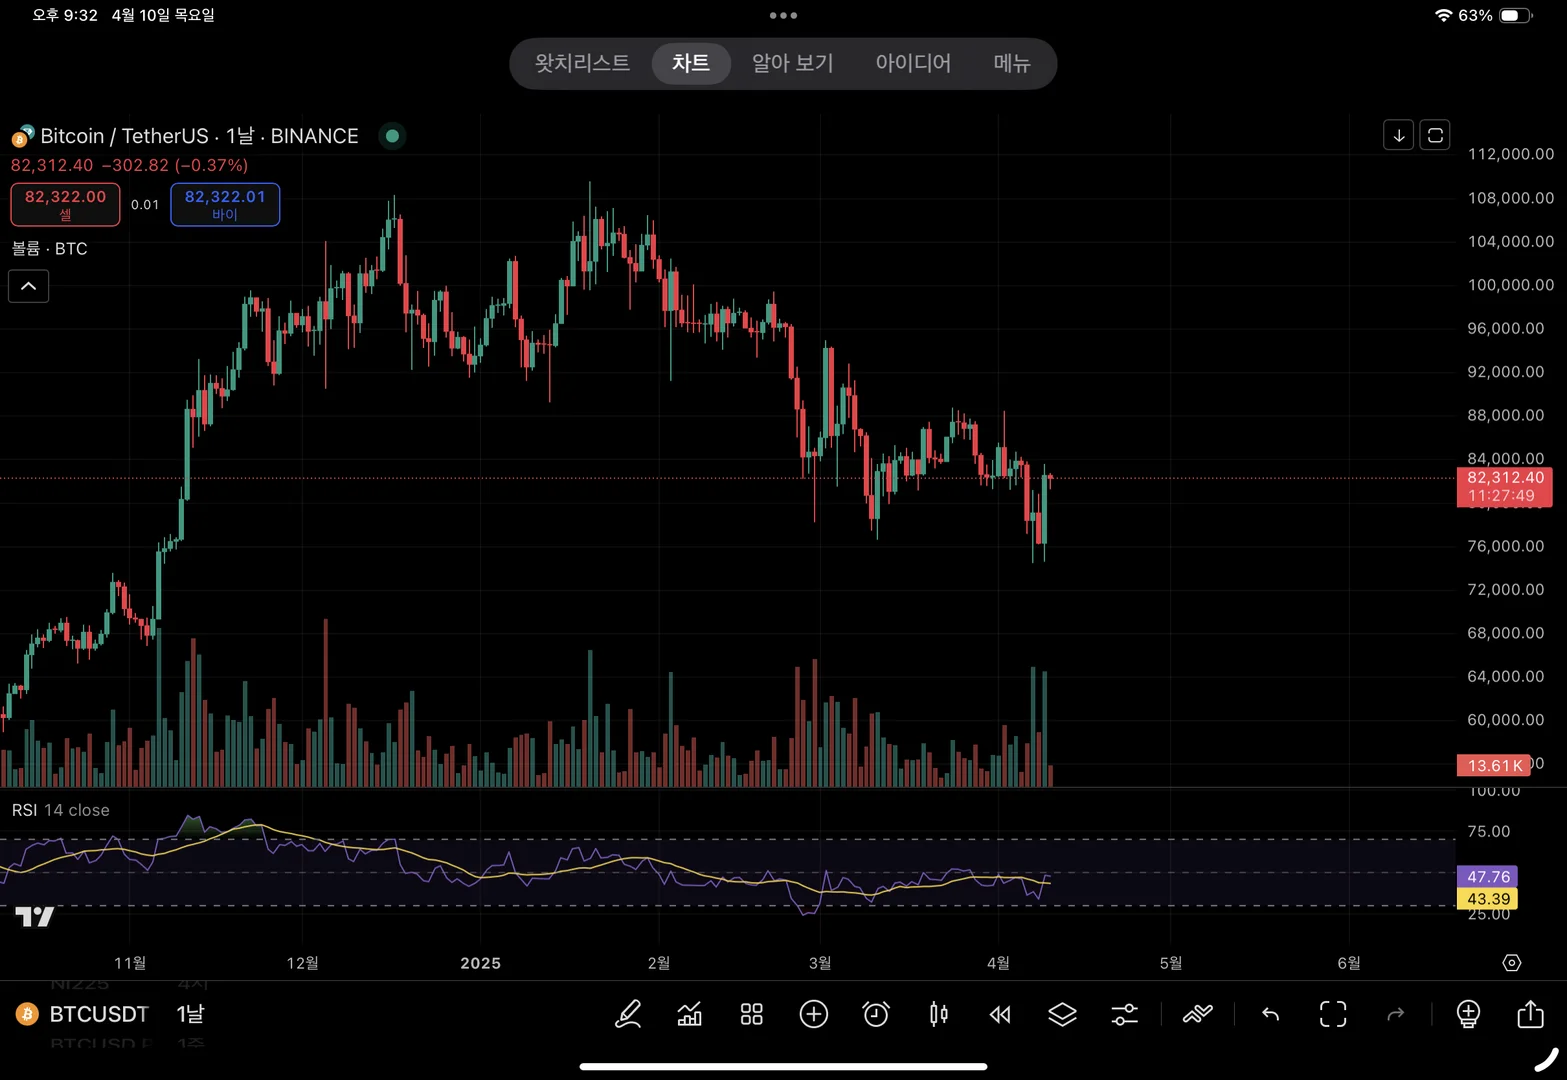
Task: Tap the three-dot multitasking handle at the top
Action: click(x=783, y=15)
